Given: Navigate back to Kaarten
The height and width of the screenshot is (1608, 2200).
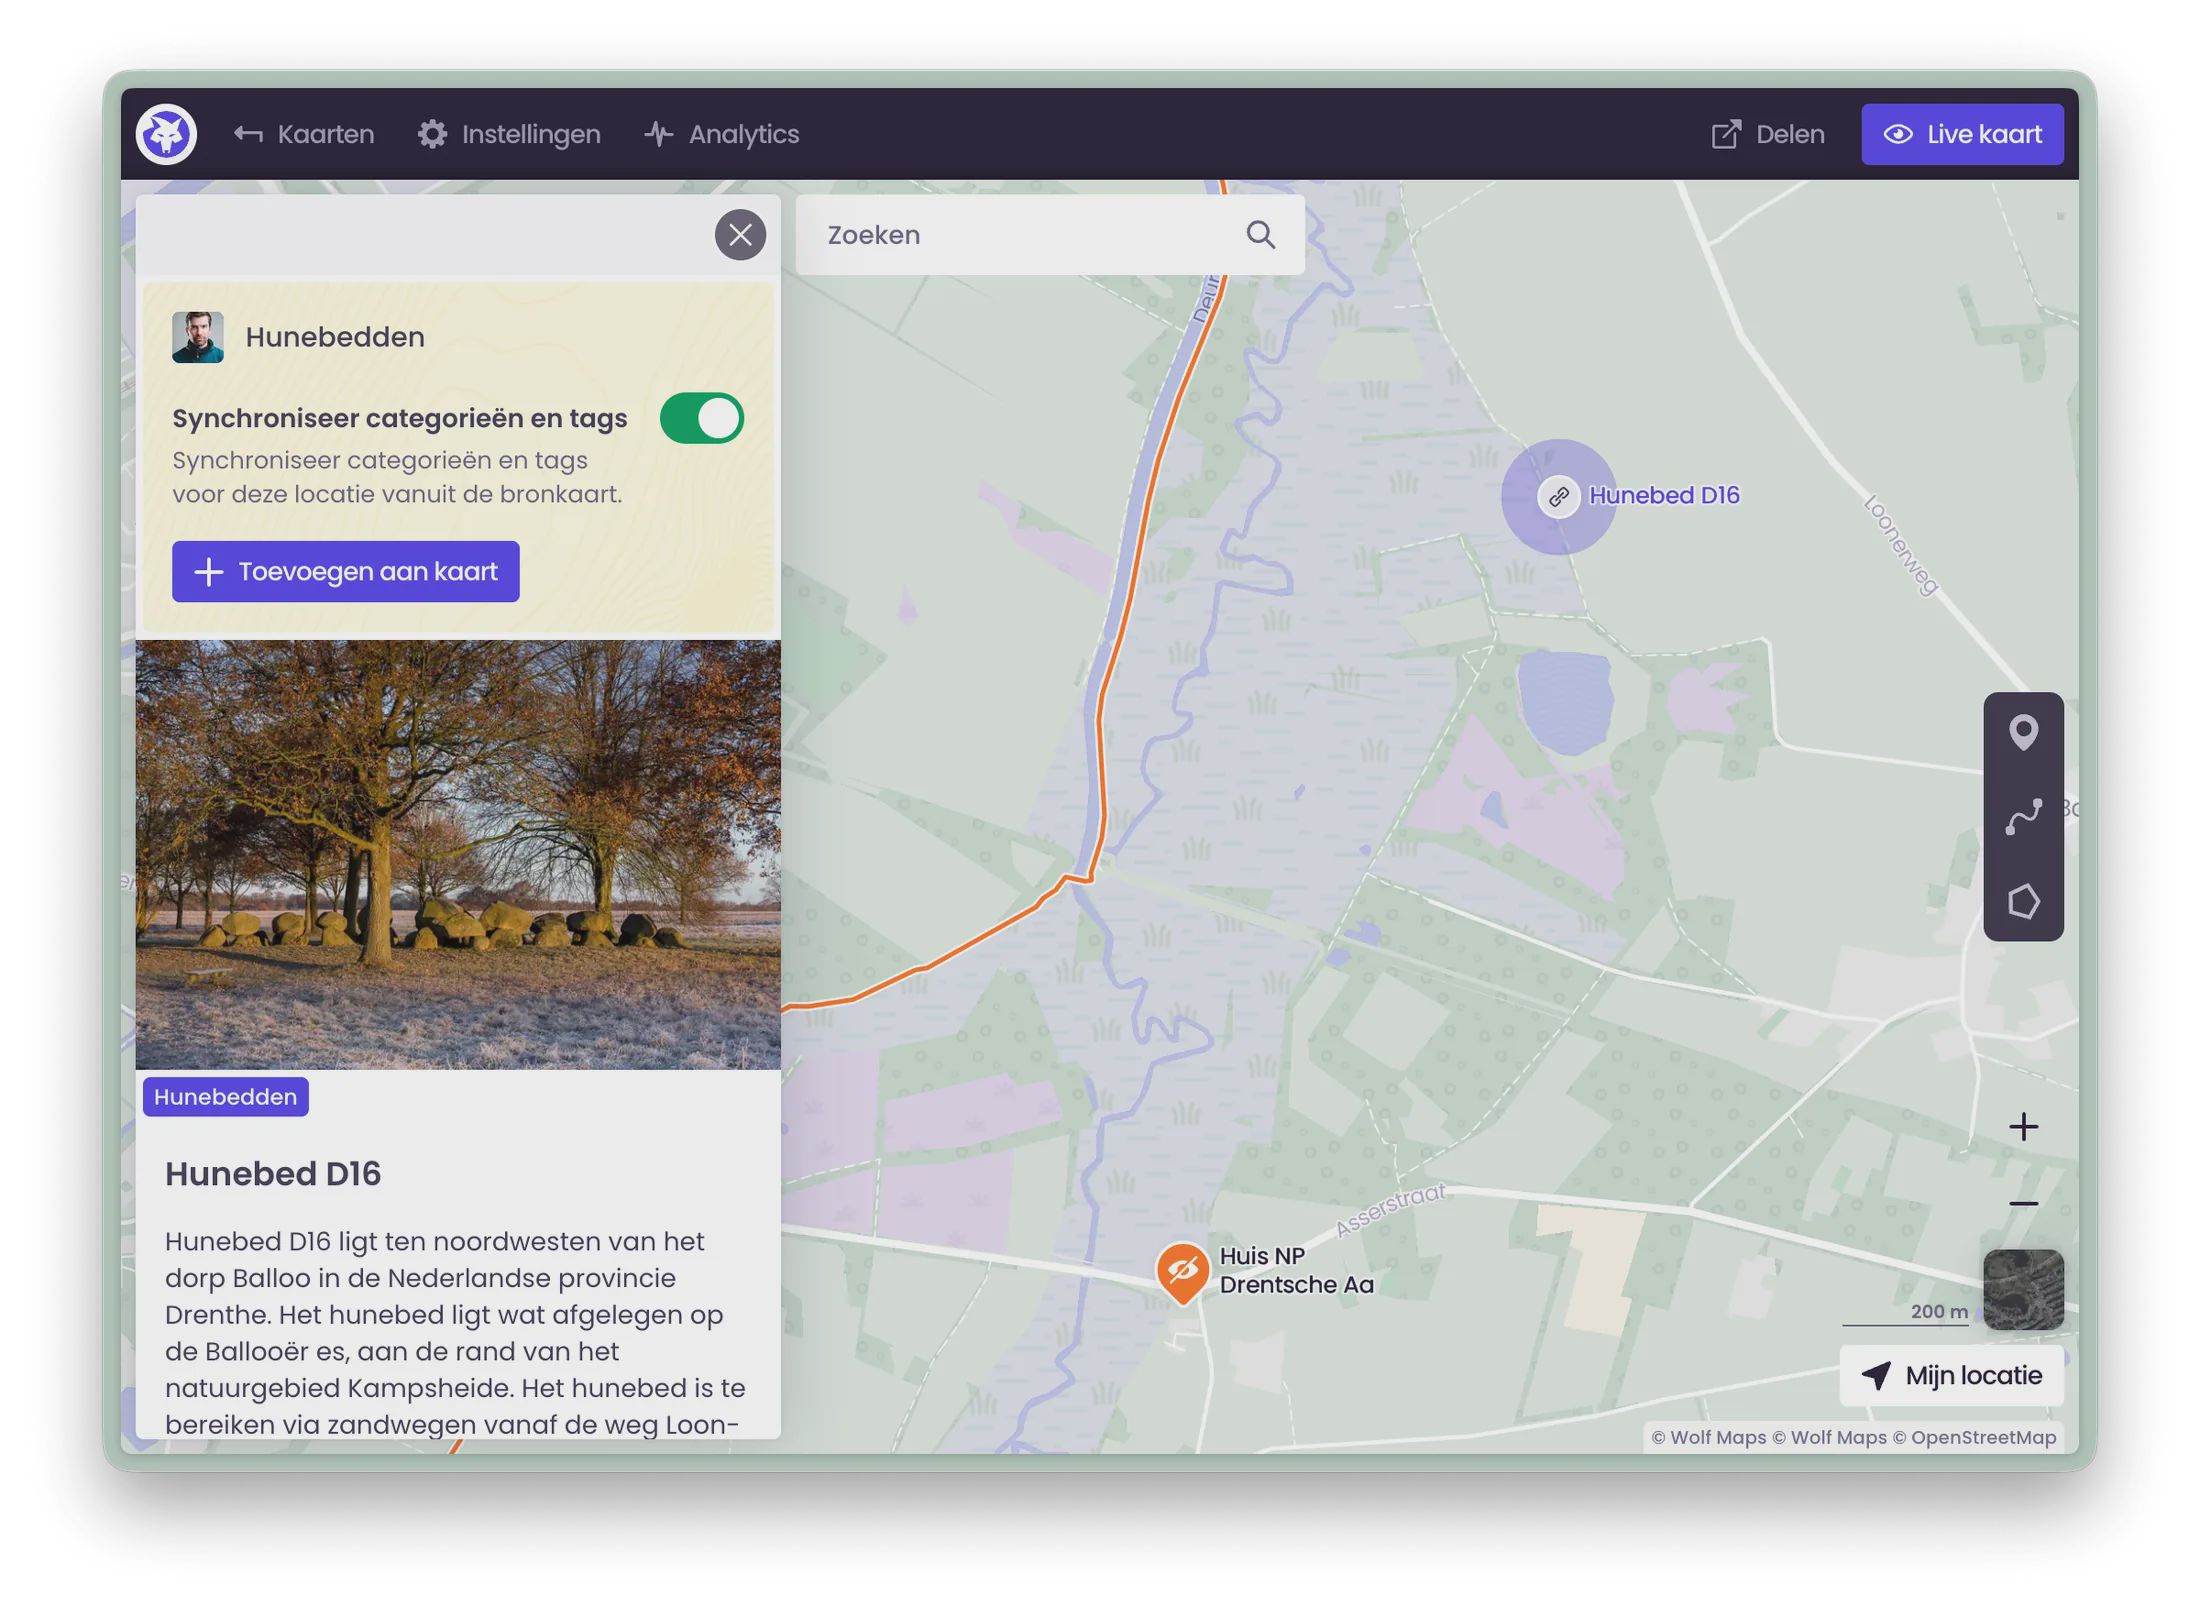Looking at the screenshot, I should 304,133.
